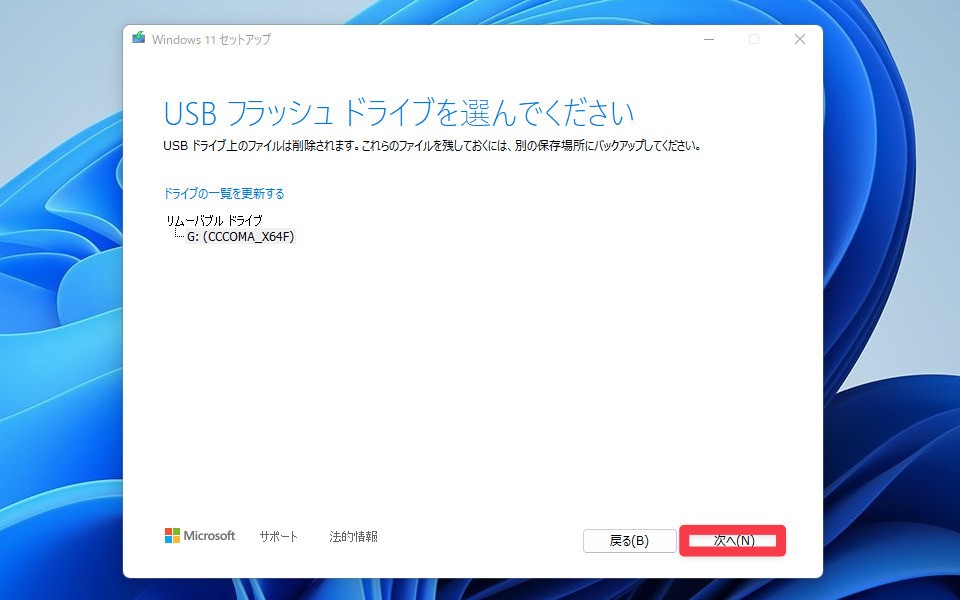The height and width of the screenshot is (600, 960).
Task: Click the four-color Microsoft squares logo
Action: [172, 536]
